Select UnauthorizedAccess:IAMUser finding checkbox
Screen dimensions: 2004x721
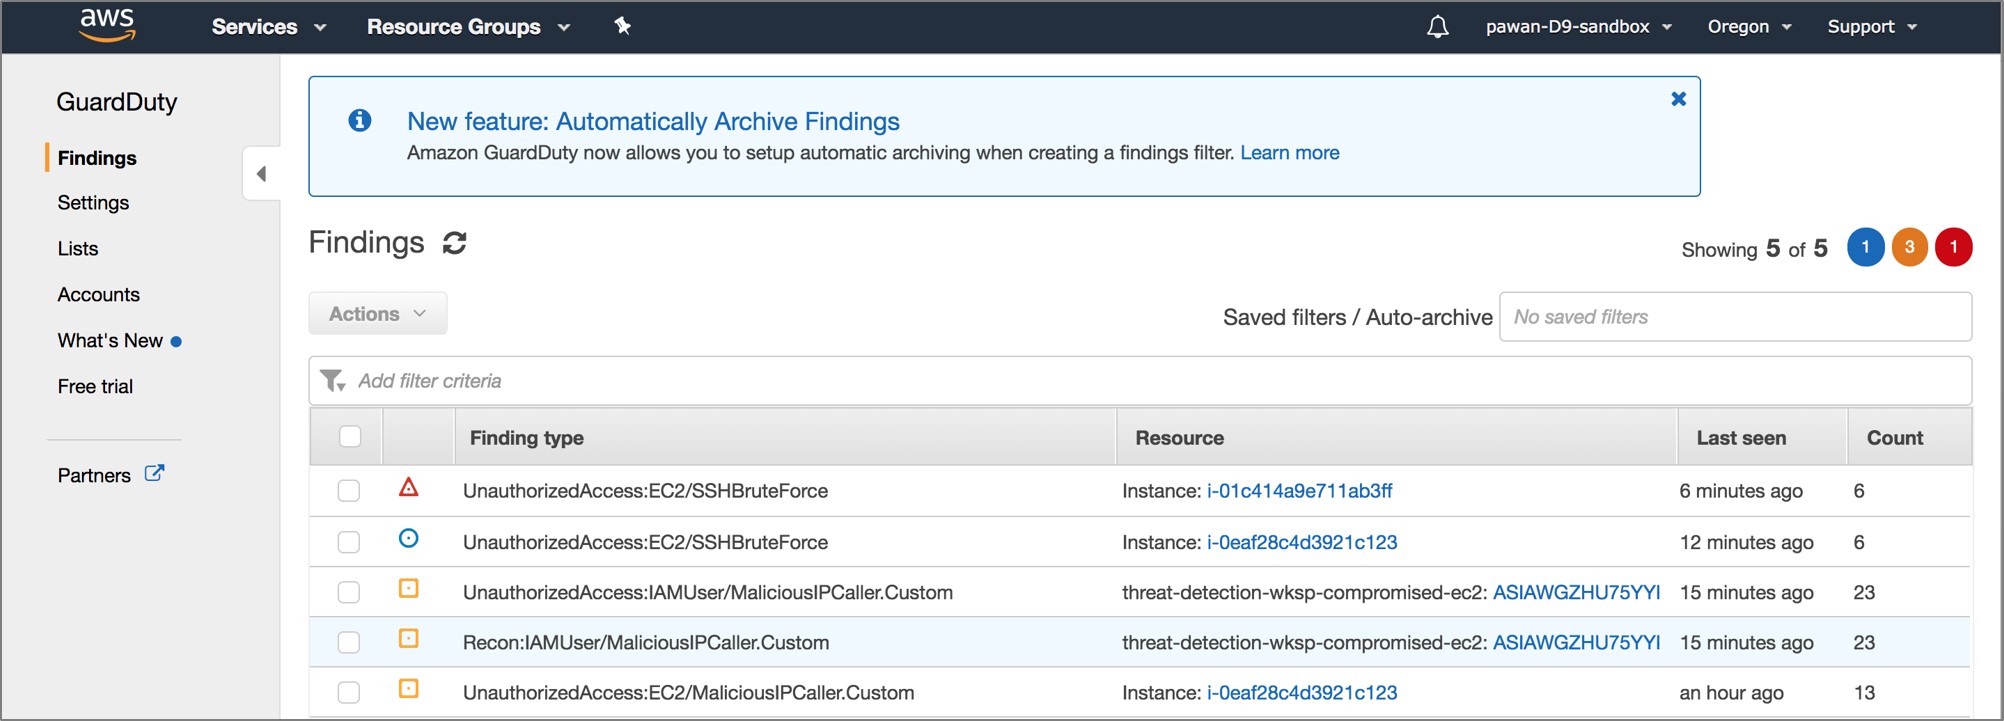click(x=348, y=592)
